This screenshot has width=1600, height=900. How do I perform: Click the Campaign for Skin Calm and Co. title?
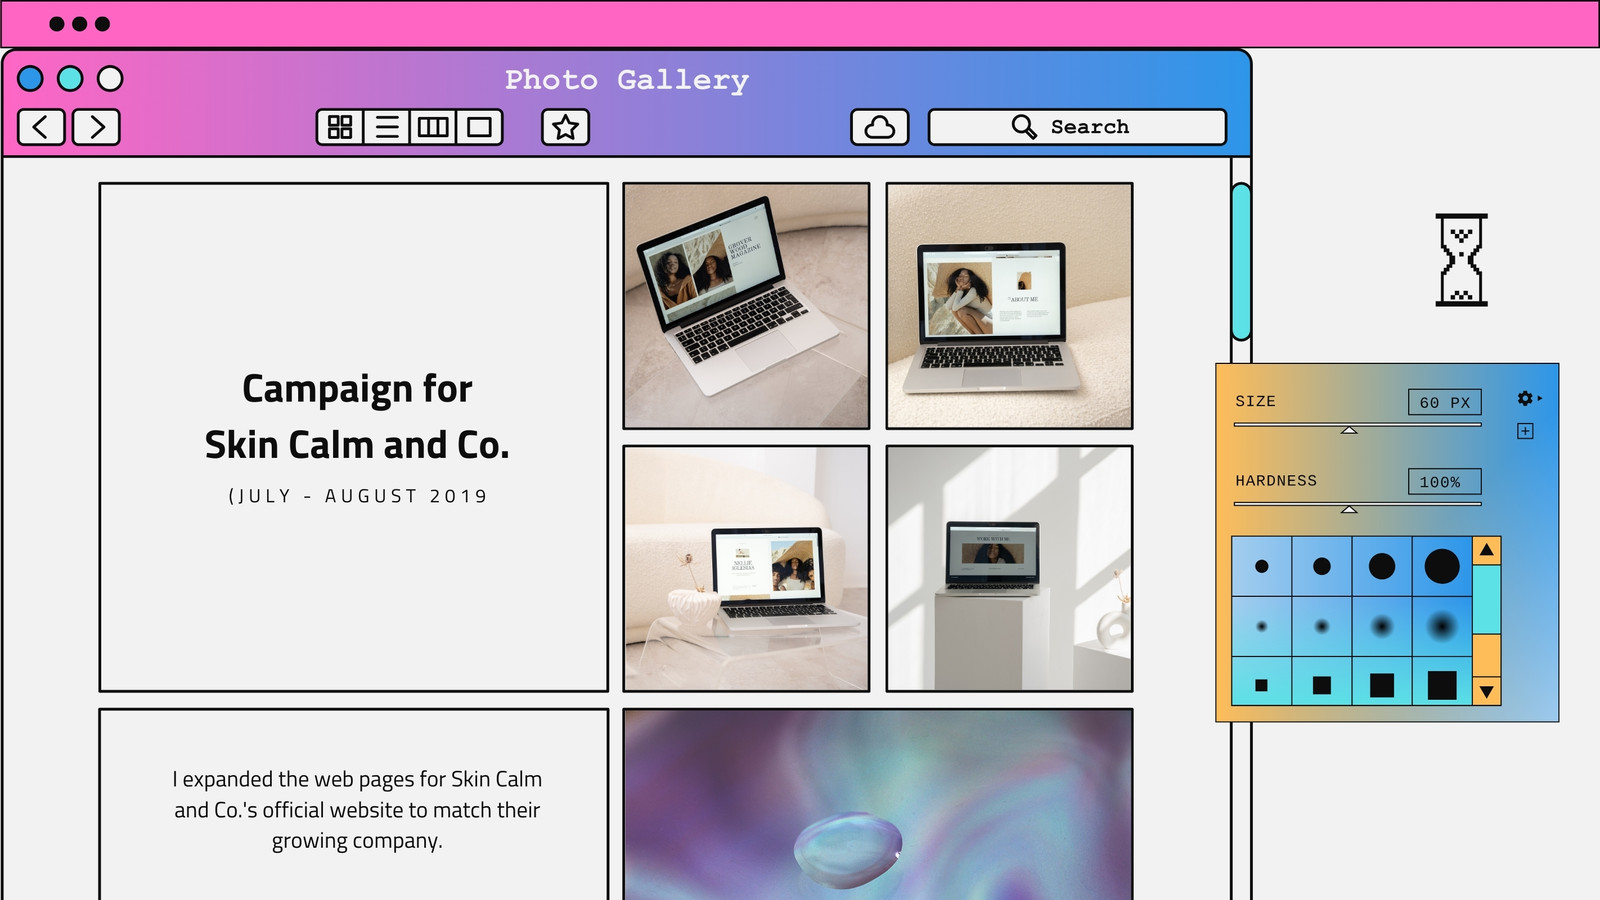357,417
